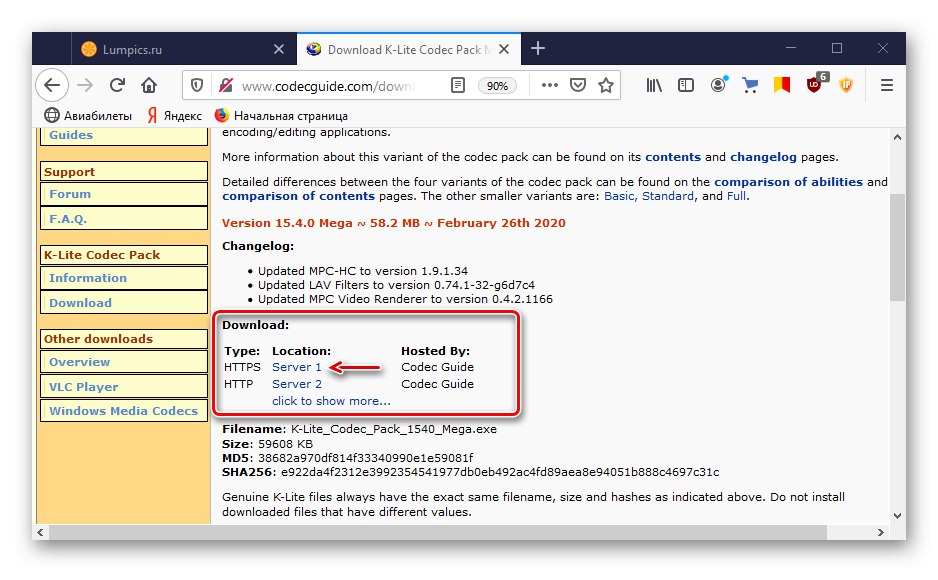Image resolution: width=938 pixels, height=580 pixels.
Task: Save page to Pocket icon
Action: 578,86
